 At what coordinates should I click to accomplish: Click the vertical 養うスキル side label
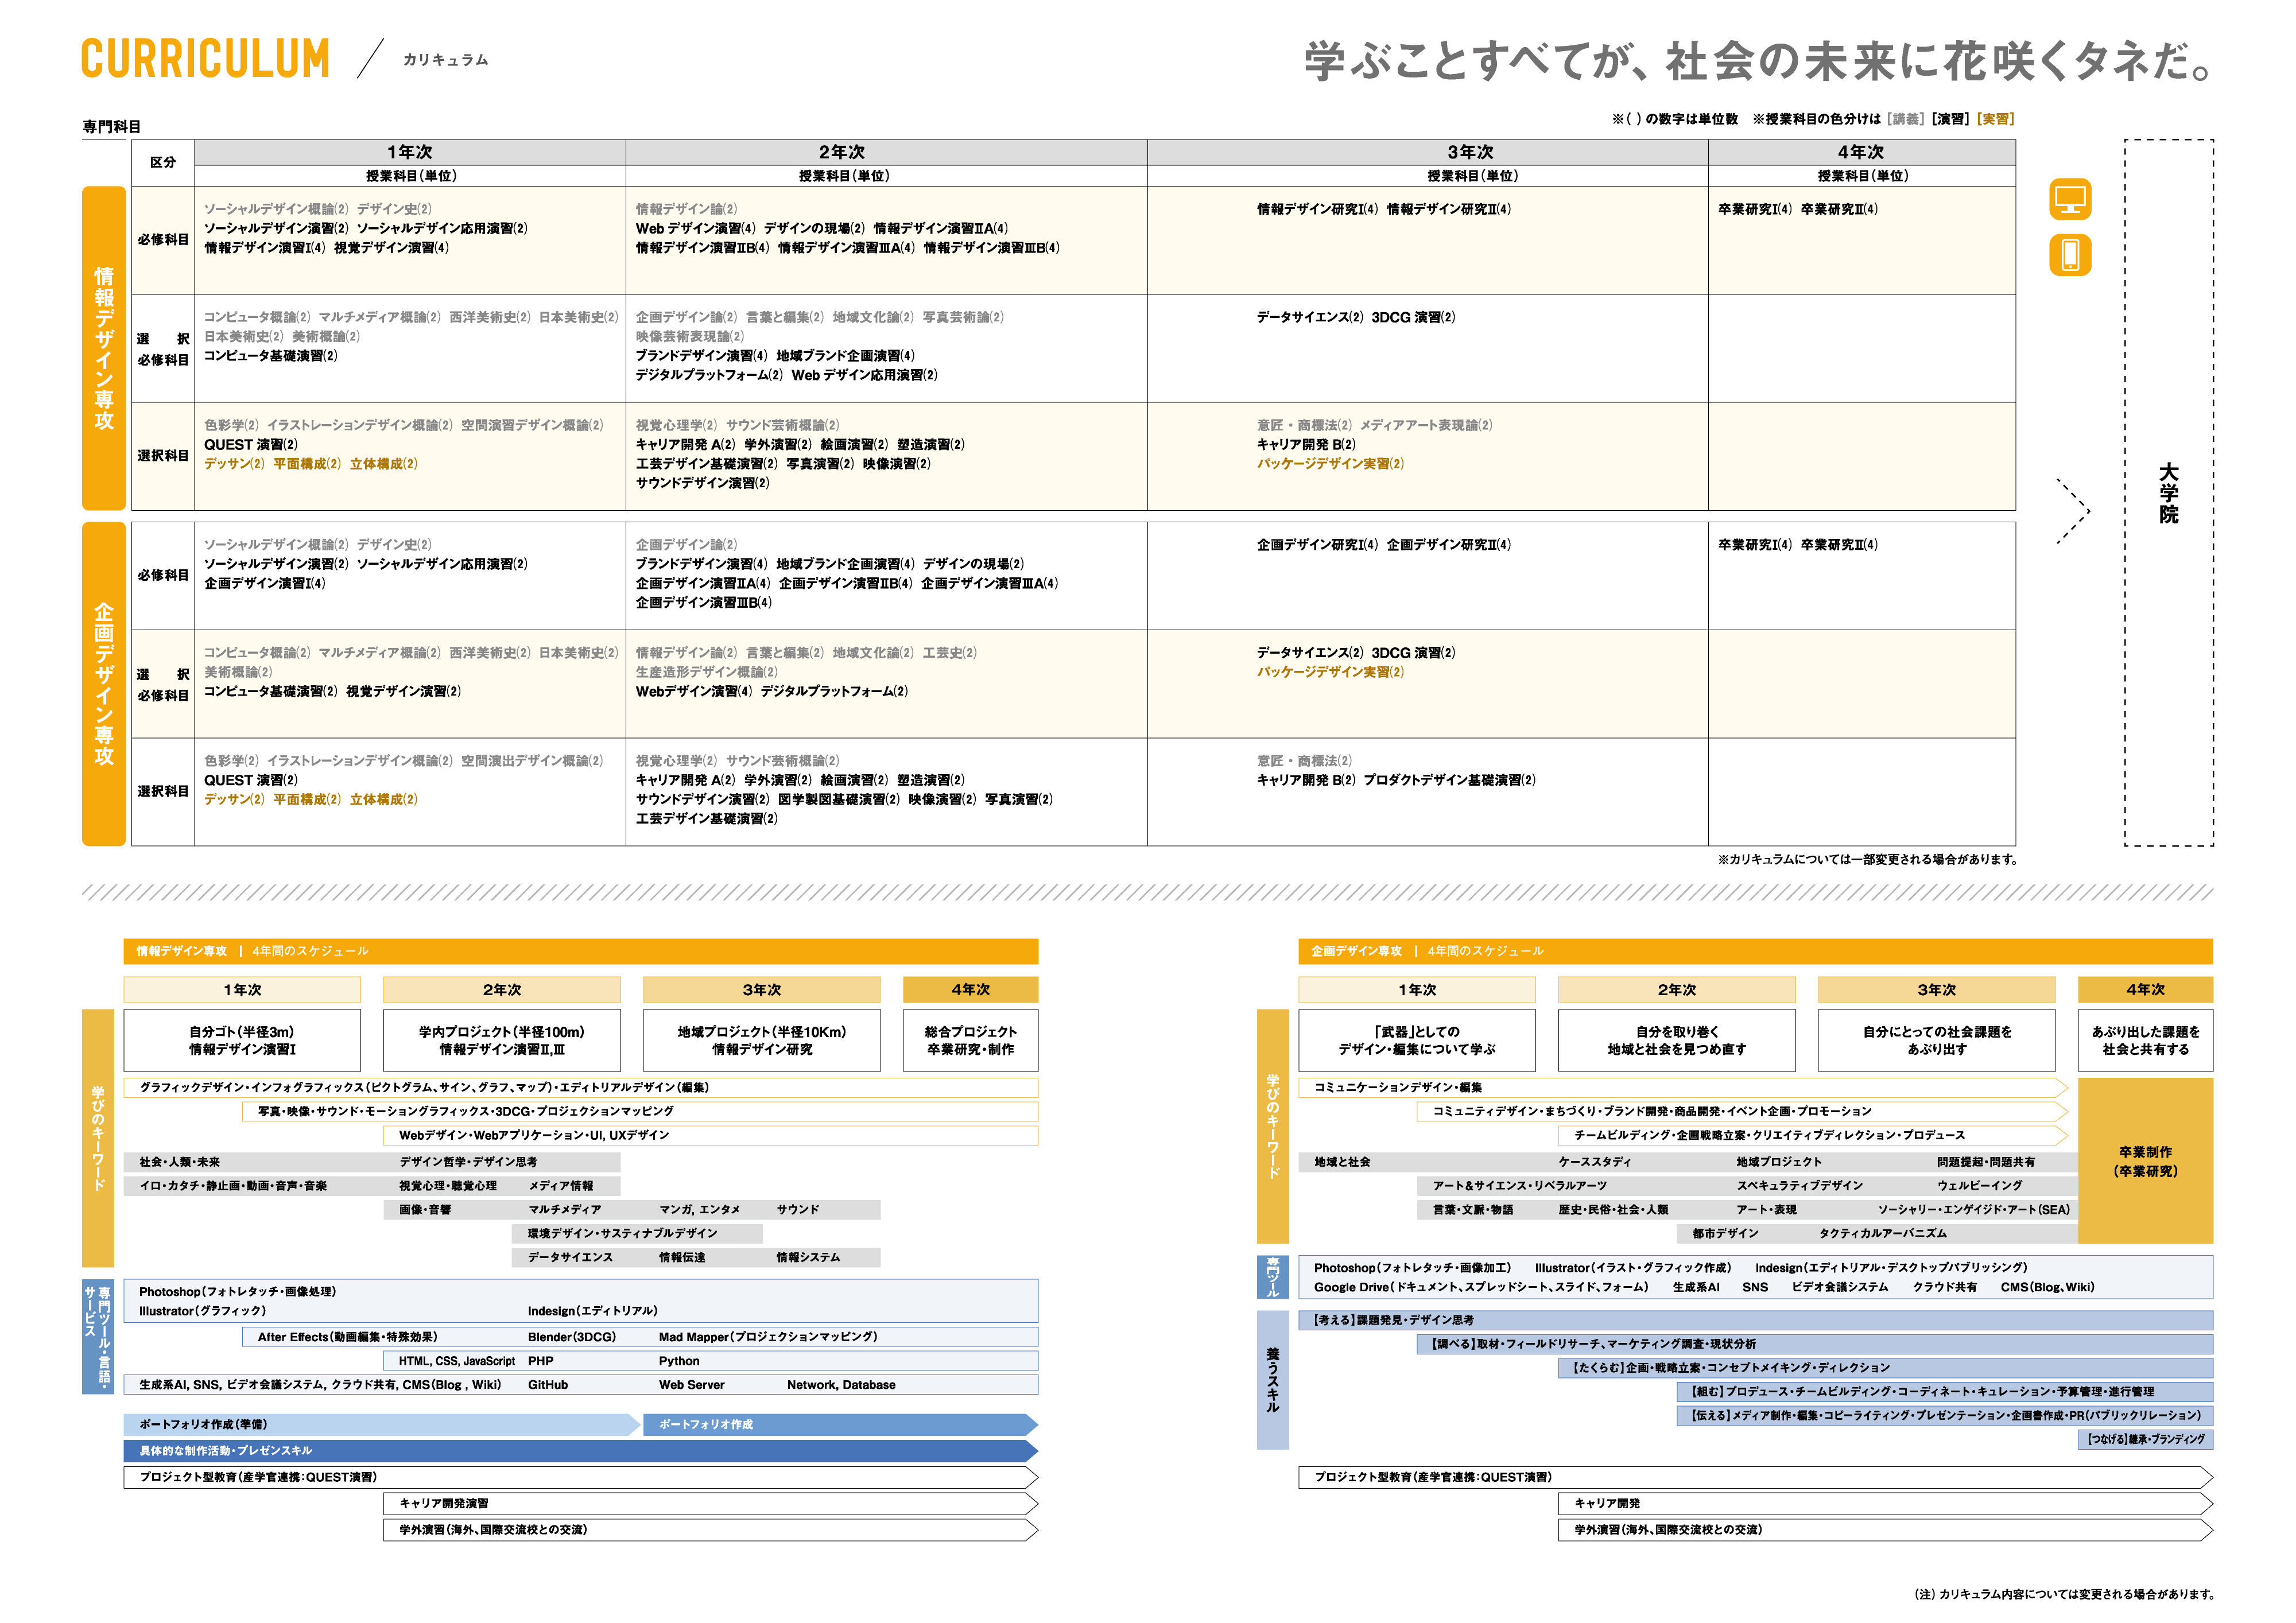pos(1272,1380)
